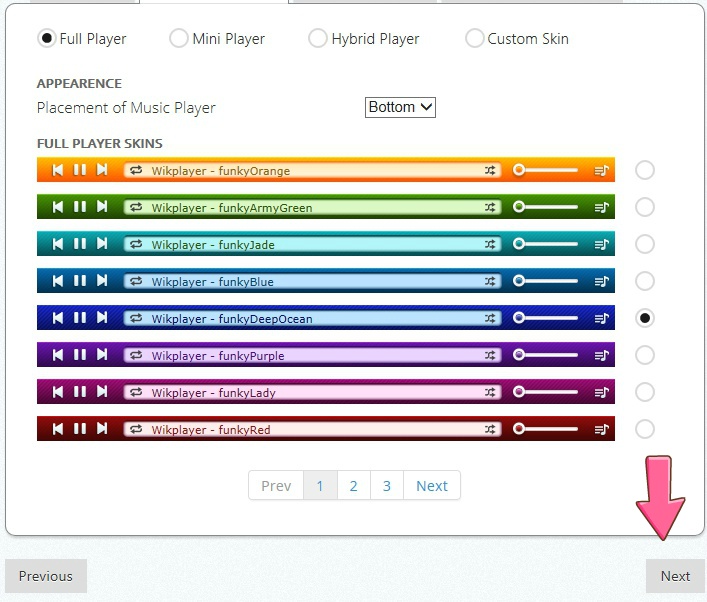The width and height of the screenshot is (707, 602).
Task: Click playlist icon on funkyOrange skin
Action: tap(601, 170)
